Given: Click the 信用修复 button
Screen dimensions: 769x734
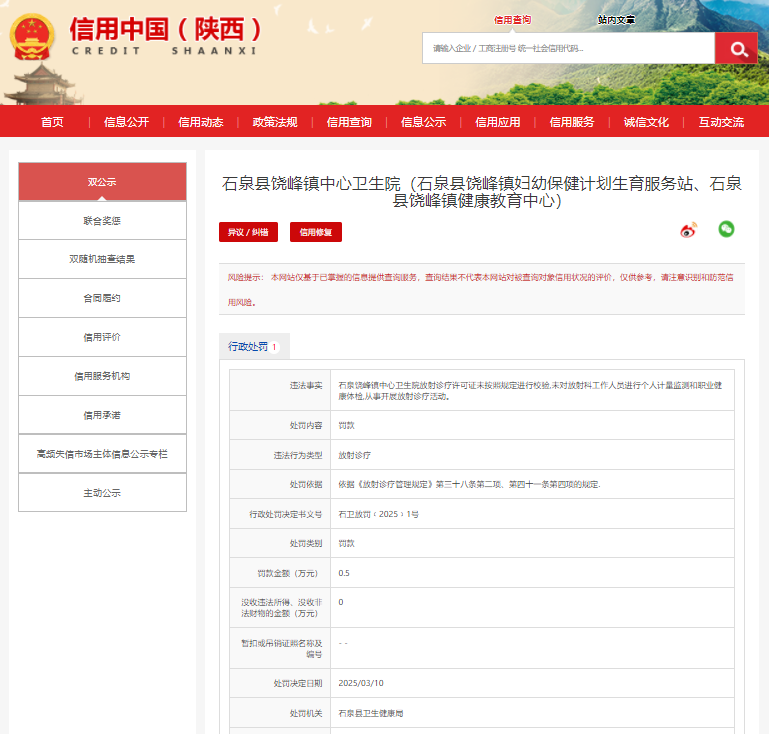Looking at the screenshot, I should [316, 232].
